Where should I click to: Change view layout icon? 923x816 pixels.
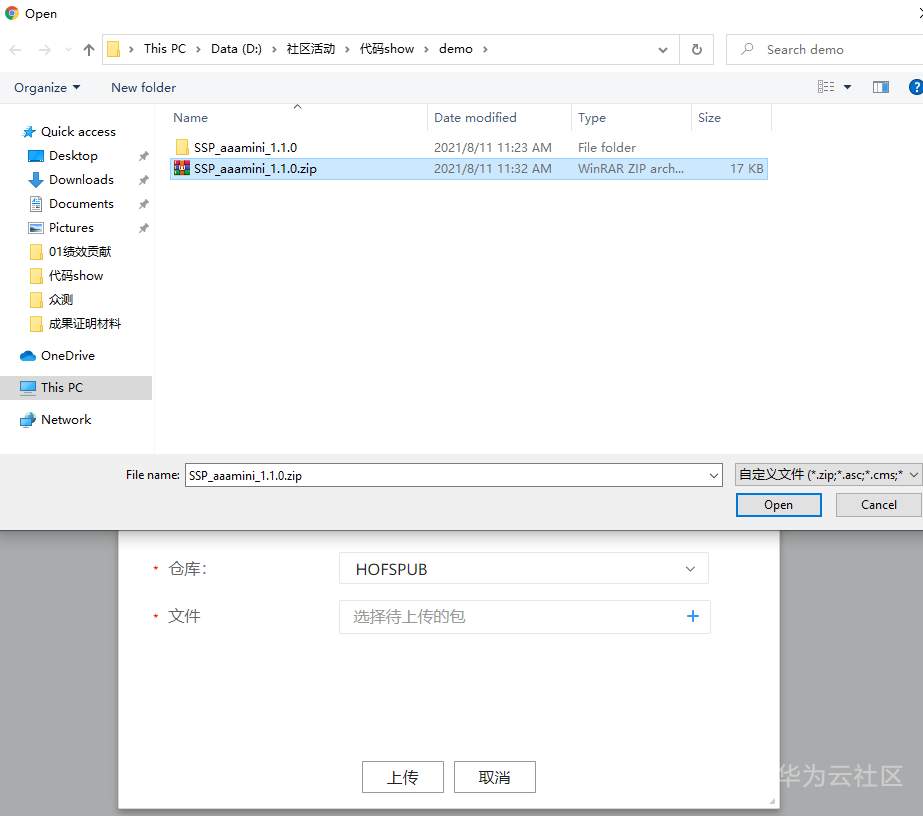(826, 87)
